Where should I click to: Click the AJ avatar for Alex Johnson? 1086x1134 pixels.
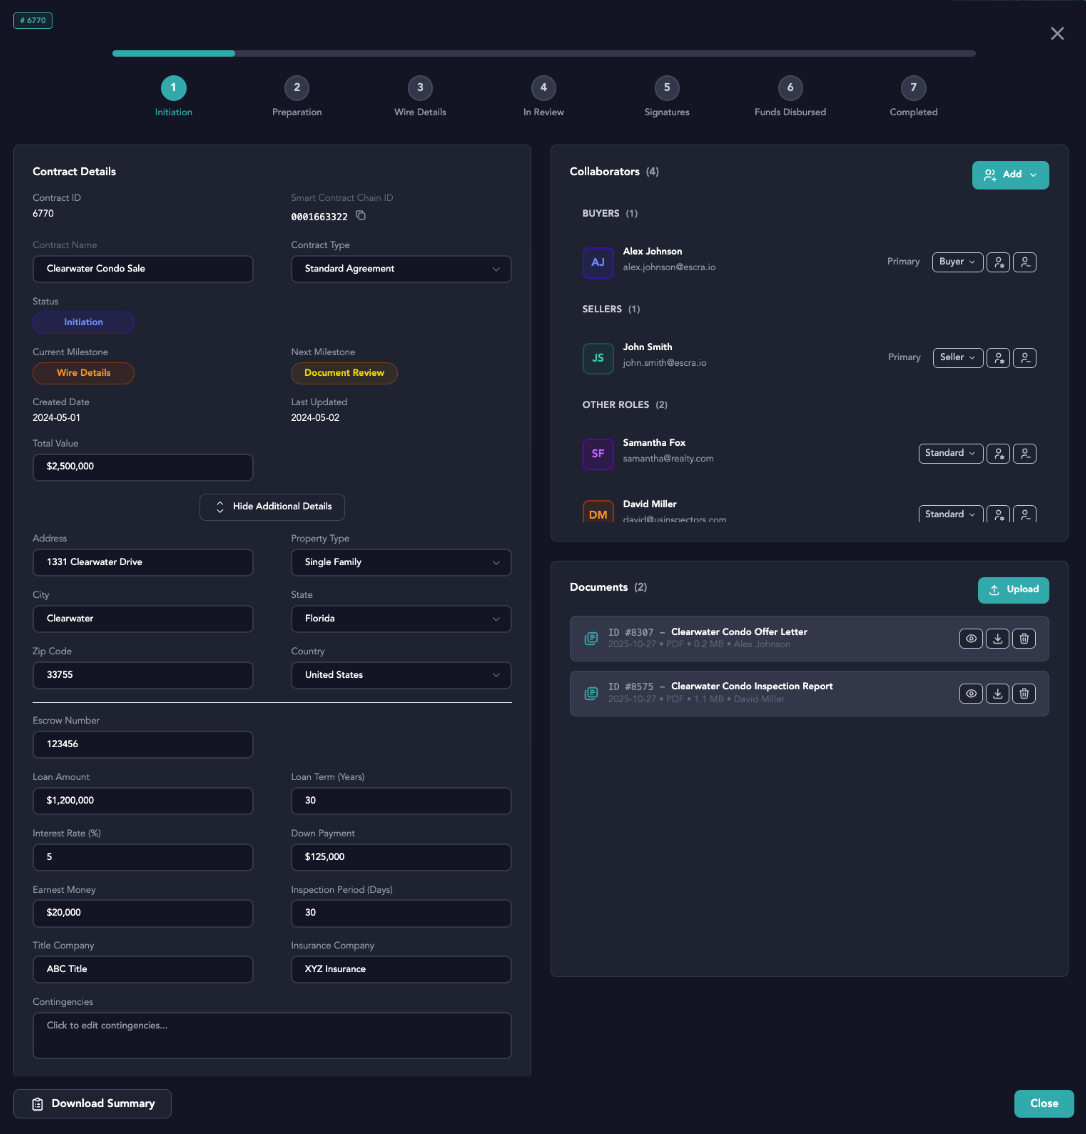598,263
